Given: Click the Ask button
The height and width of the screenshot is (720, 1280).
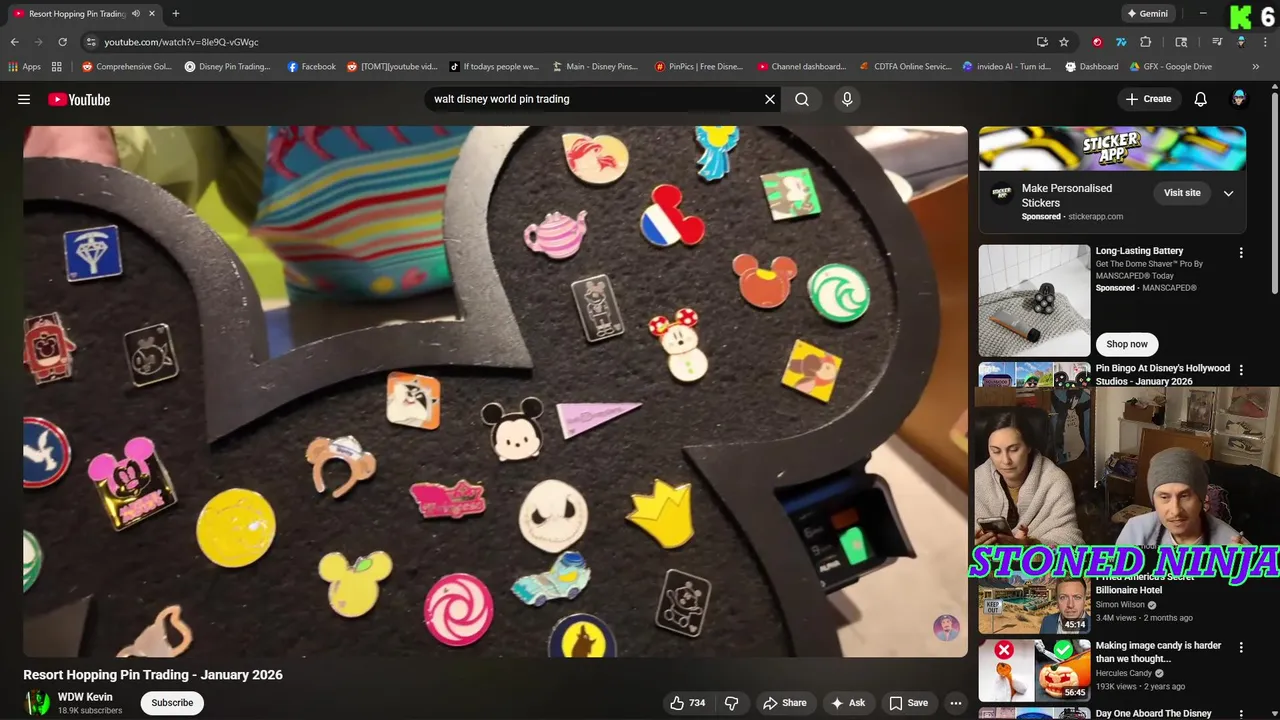Looking at the screenshot, I should pos(847,703).
